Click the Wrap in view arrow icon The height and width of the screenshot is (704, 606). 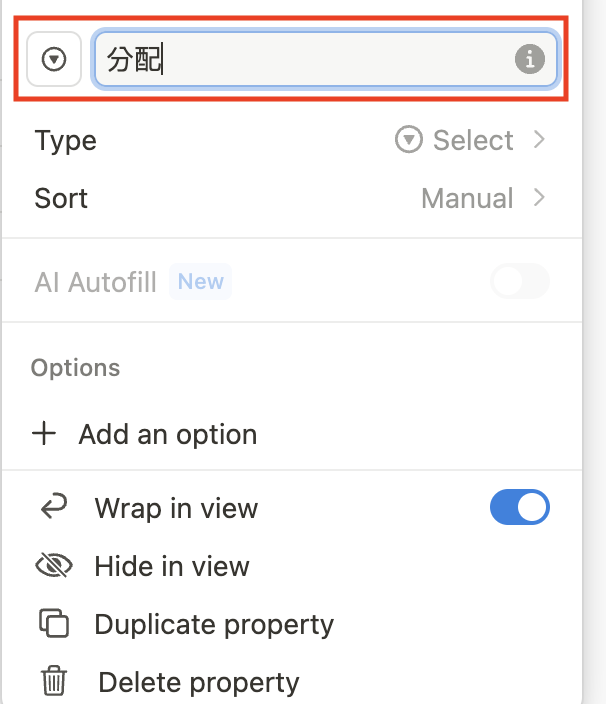53,508
